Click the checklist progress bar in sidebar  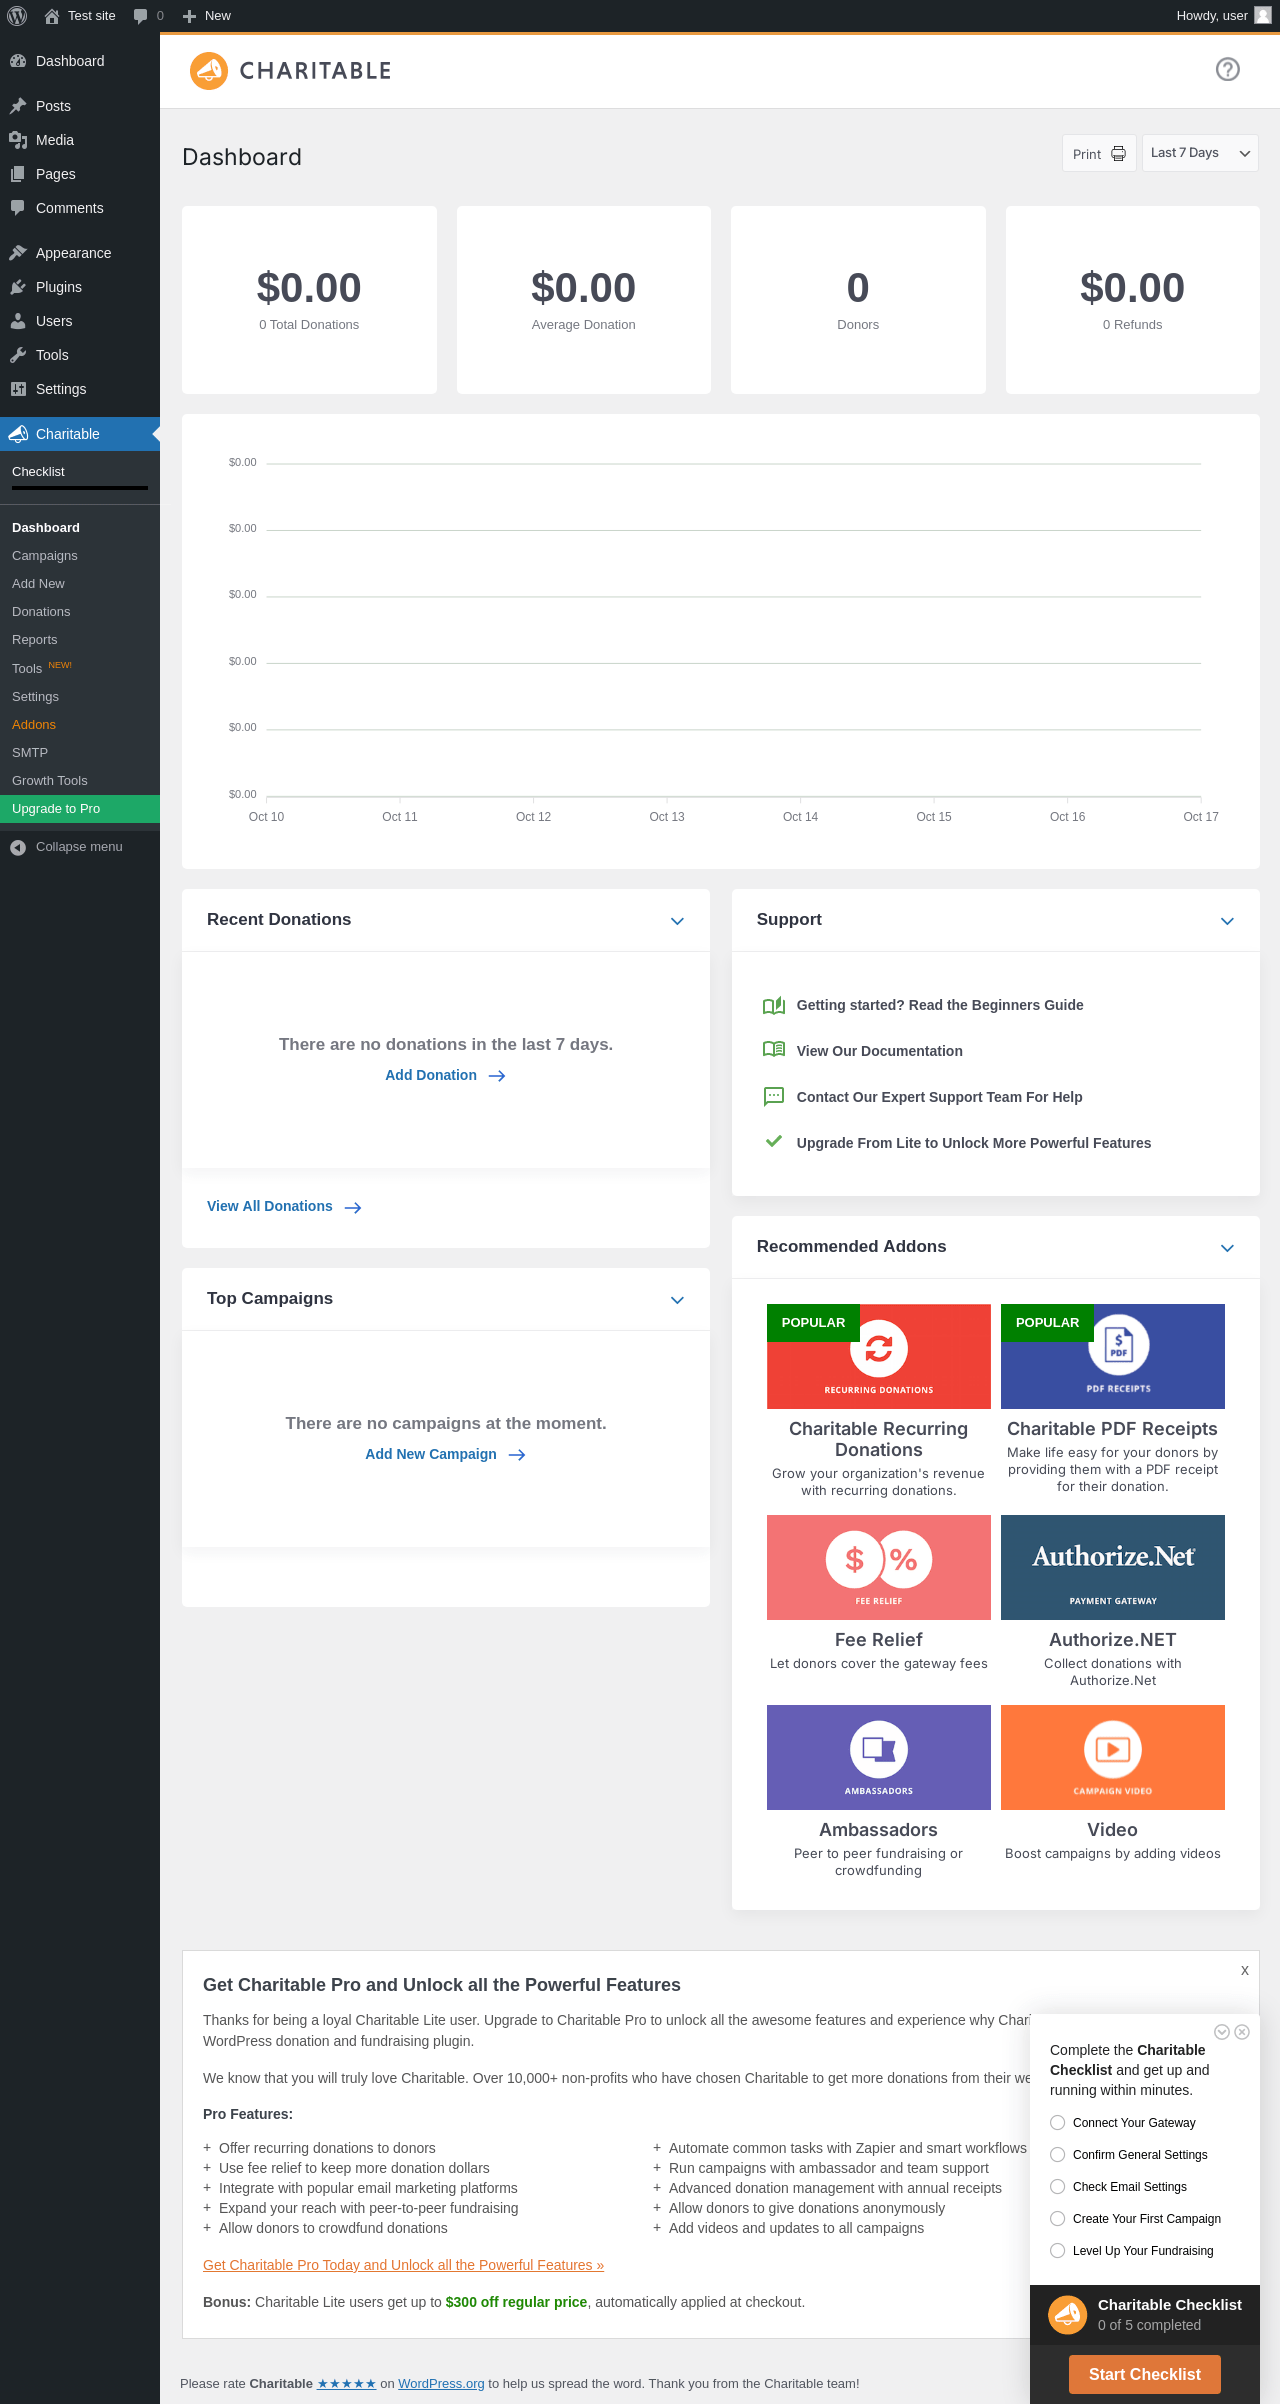coord(80,488)
